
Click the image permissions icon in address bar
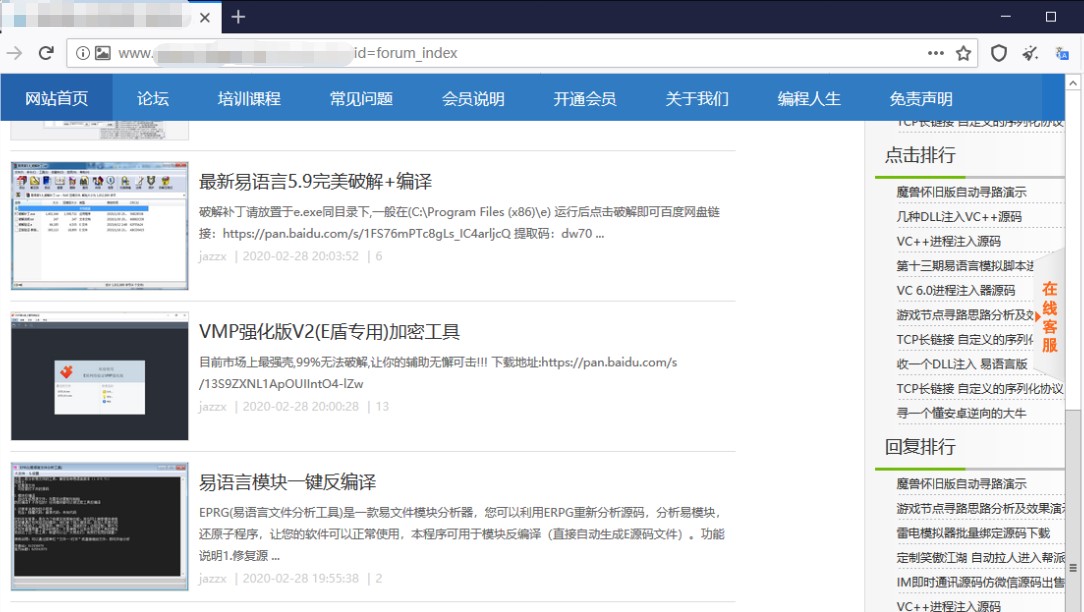[x=102, y=53]
